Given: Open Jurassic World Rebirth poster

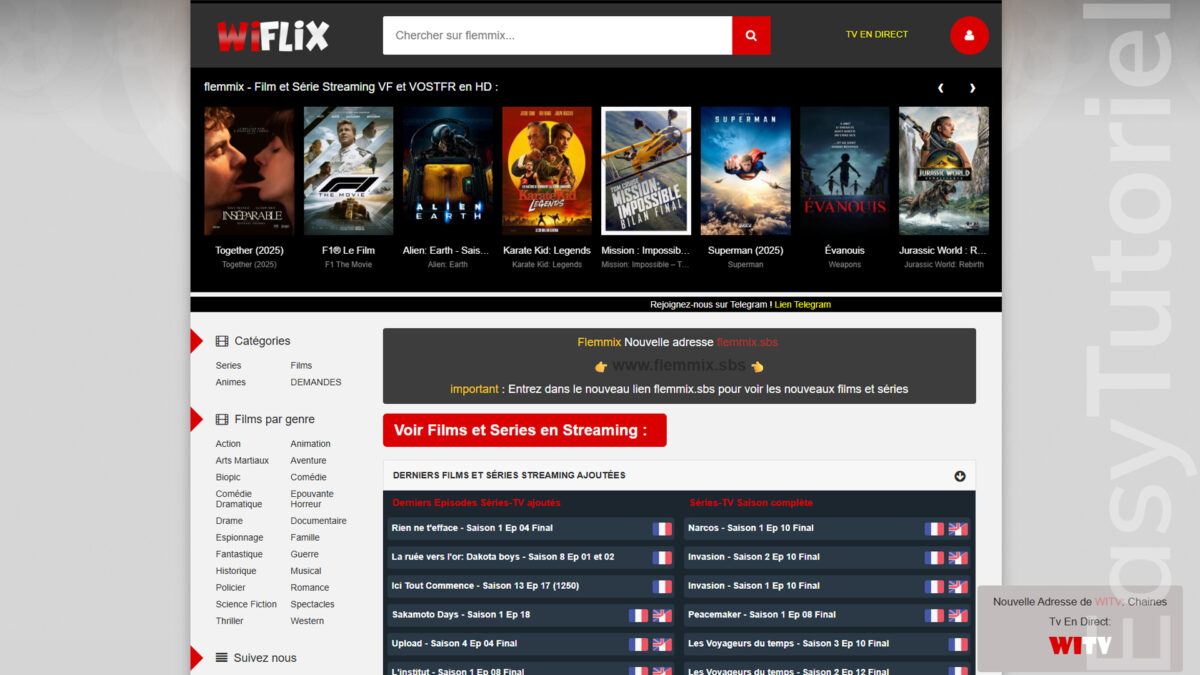Looking at the screenshot, I should (x=944, y=171).
